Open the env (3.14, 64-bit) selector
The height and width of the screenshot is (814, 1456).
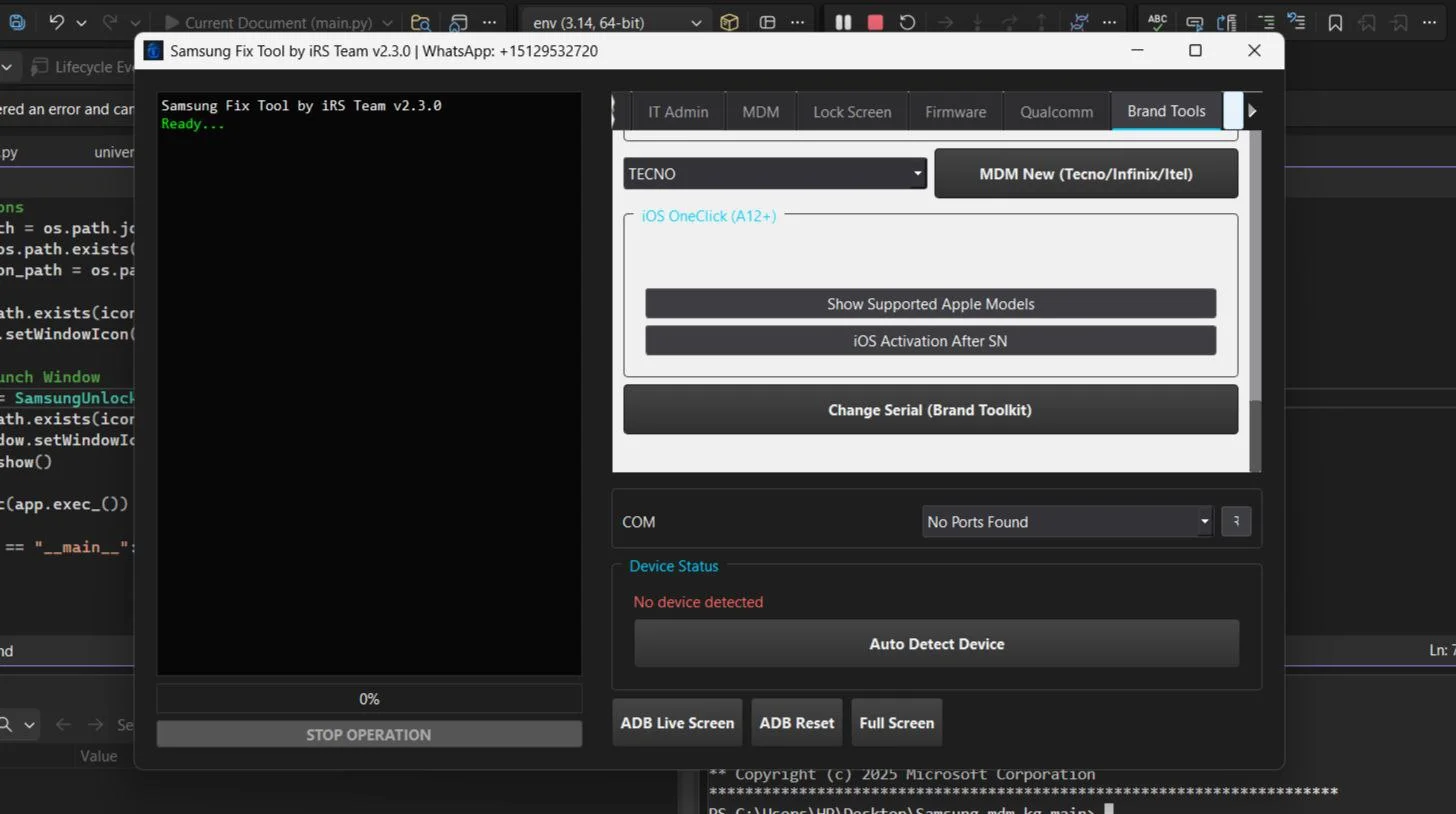616,22
